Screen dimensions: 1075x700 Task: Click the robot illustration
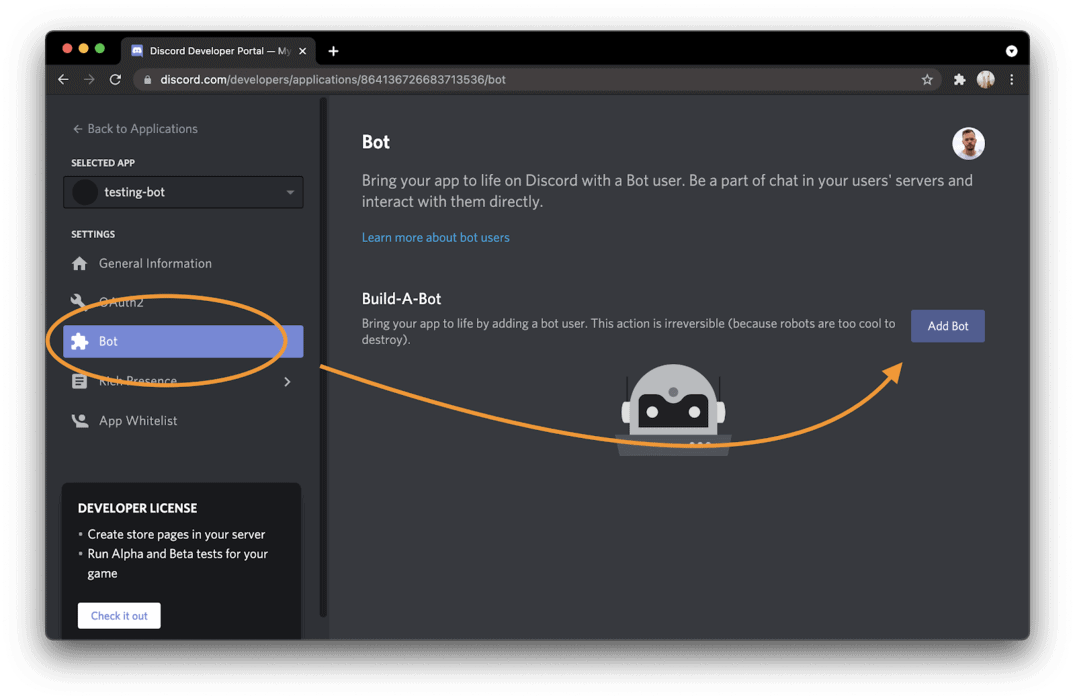click(x=673, y=409)
